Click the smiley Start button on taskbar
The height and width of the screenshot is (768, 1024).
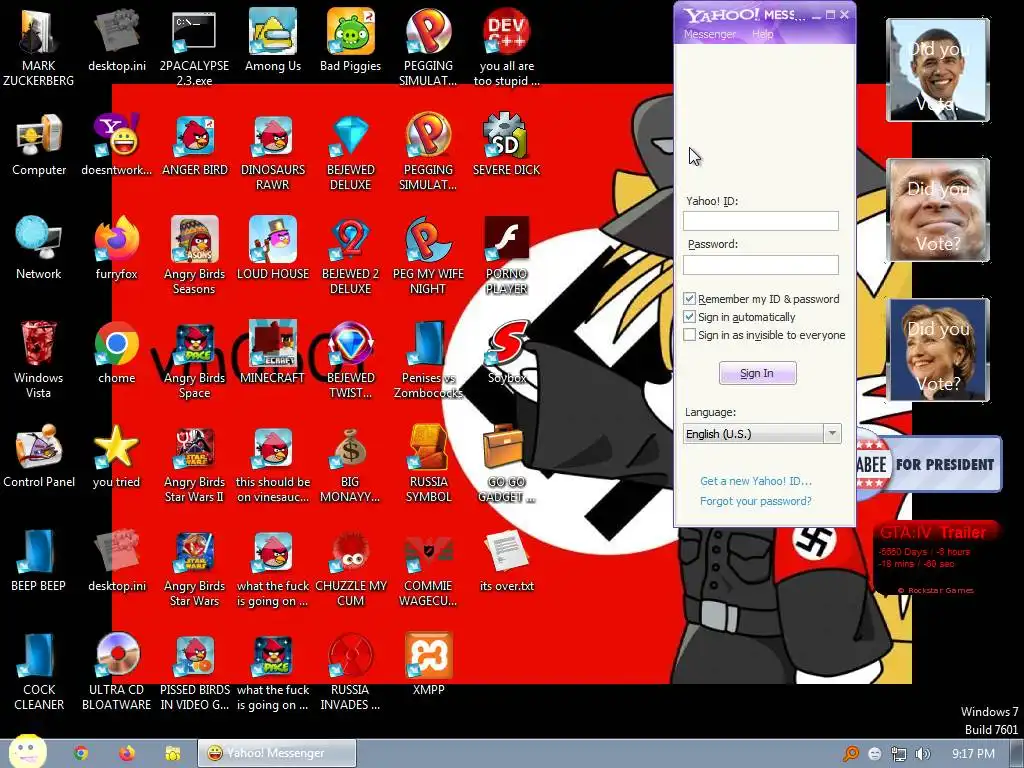point(27,751)
